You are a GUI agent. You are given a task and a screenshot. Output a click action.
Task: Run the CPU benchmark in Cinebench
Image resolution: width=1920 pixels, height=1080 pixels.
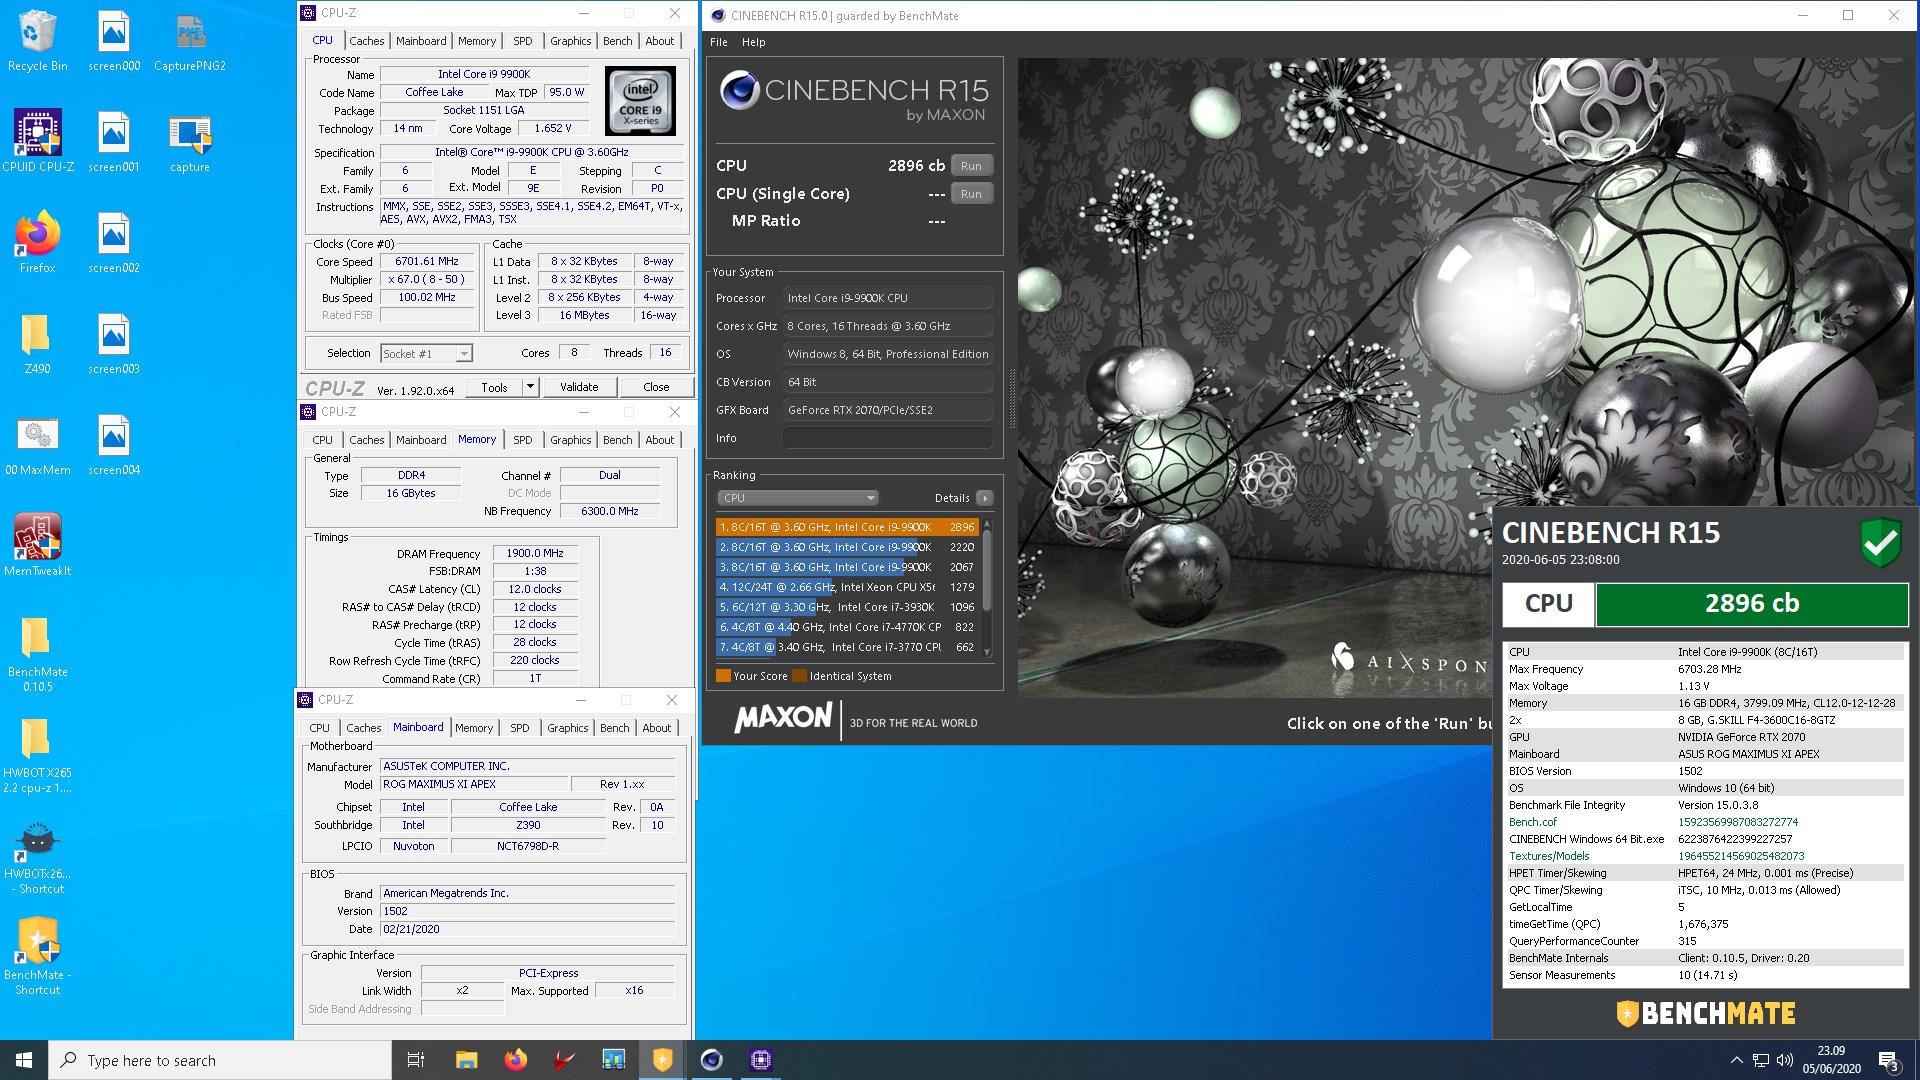coord(971,166)
